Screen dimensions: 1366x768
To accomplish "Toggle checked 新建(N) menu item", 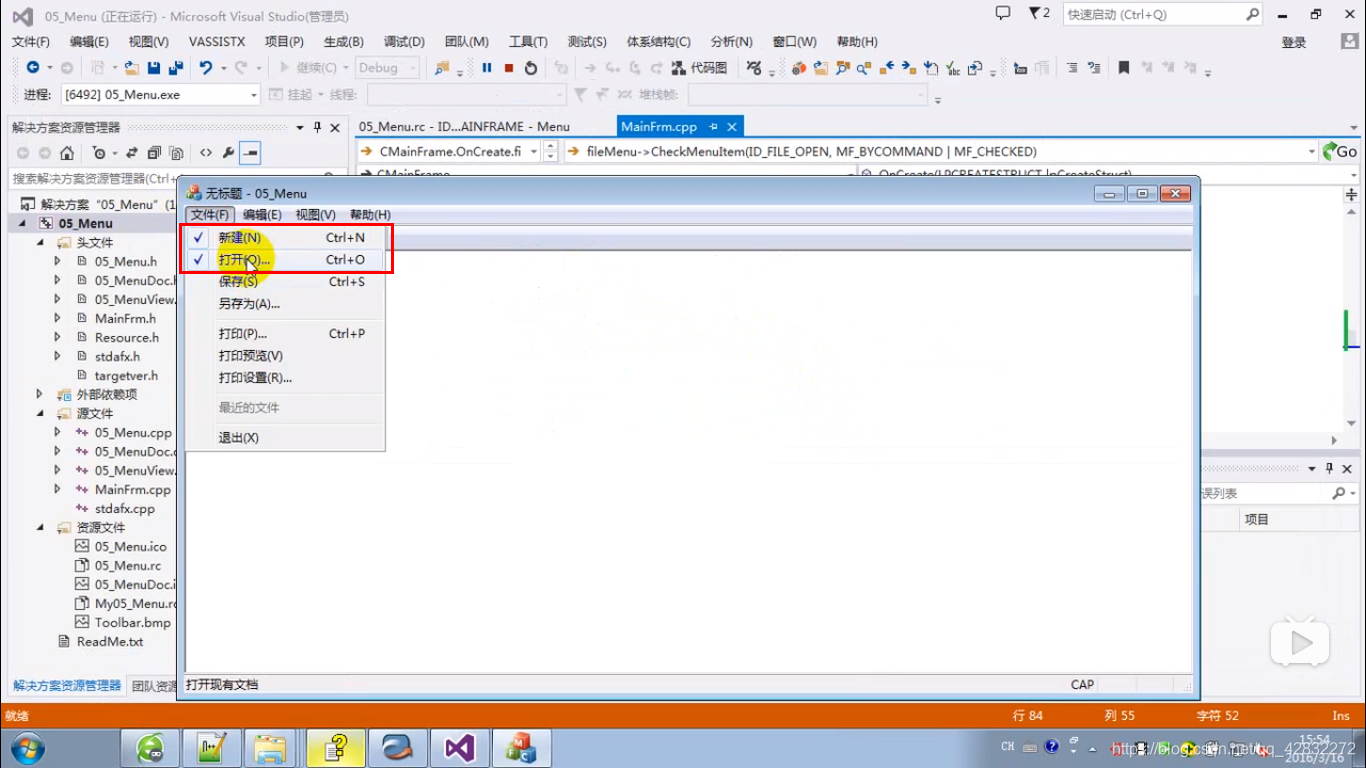I will 285,238.
